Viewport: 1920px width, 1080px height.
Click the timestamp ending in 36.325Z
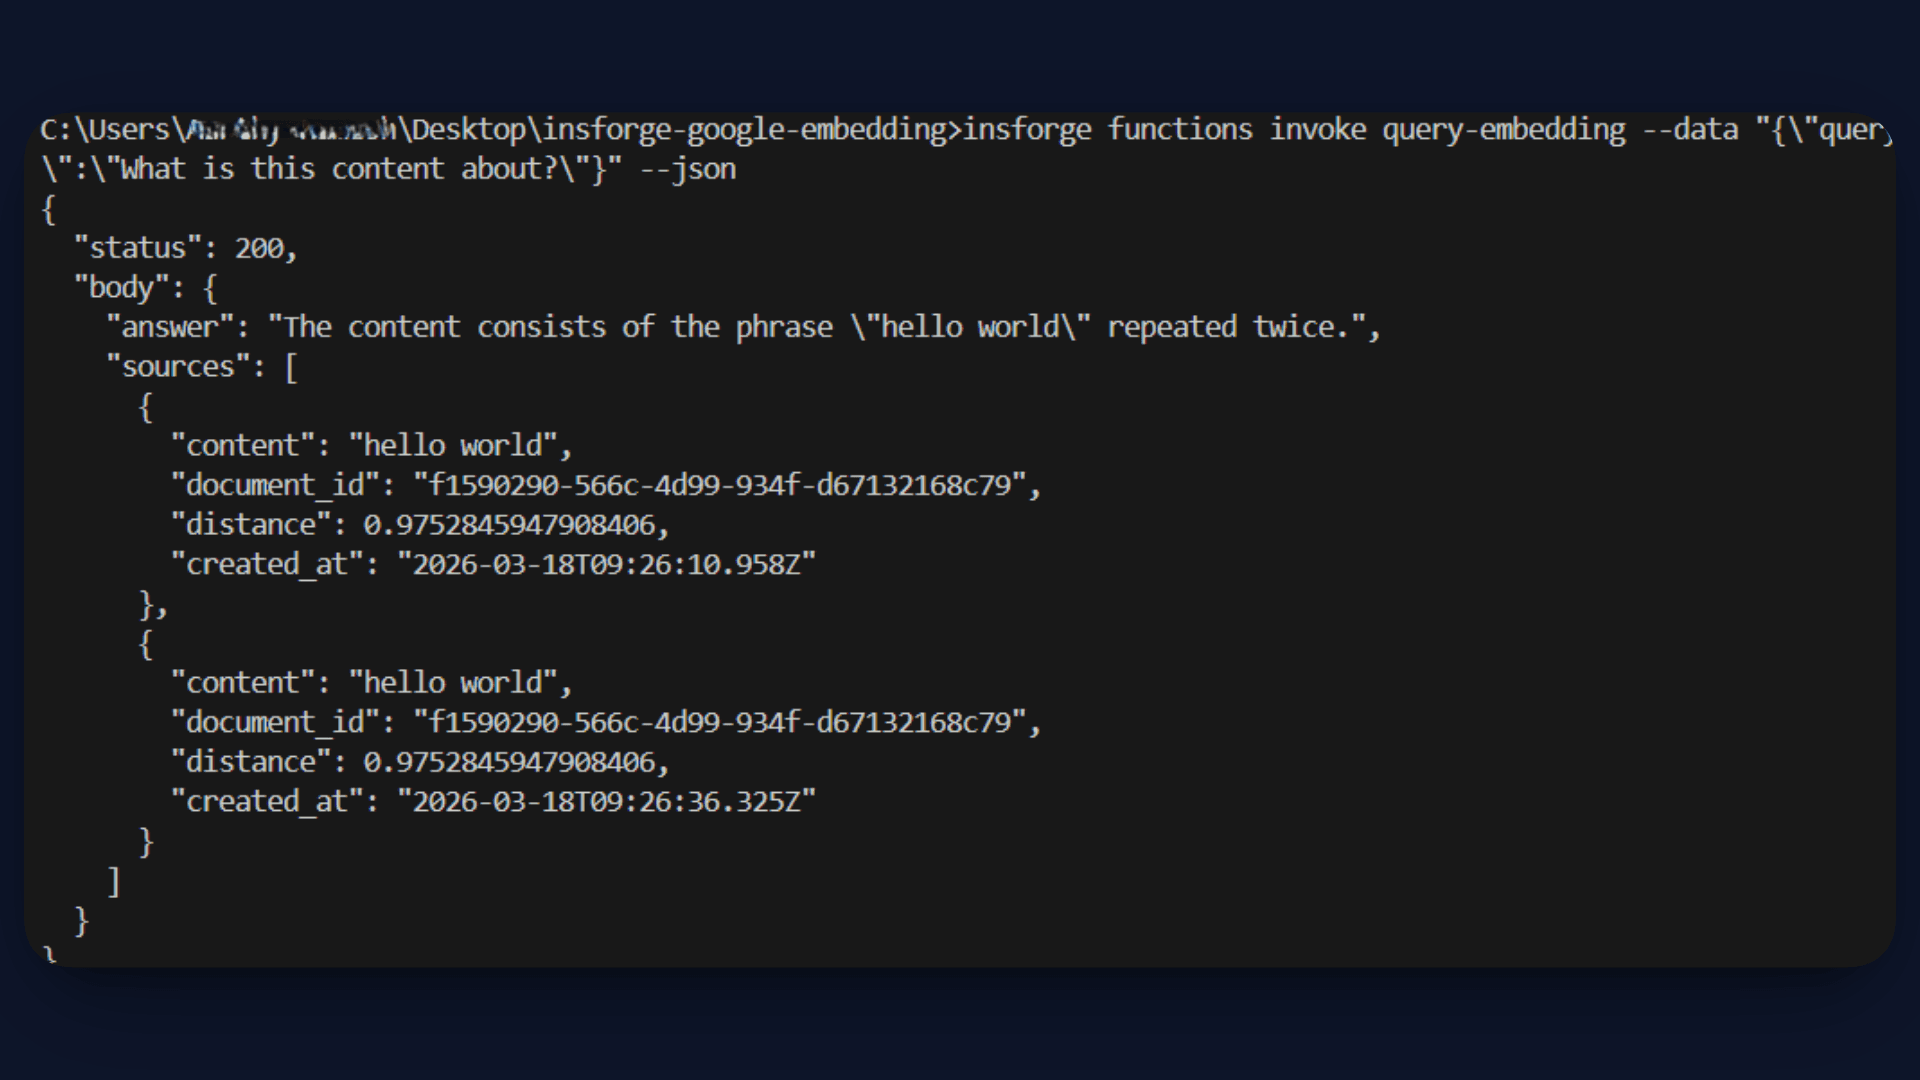coord(606,801)
